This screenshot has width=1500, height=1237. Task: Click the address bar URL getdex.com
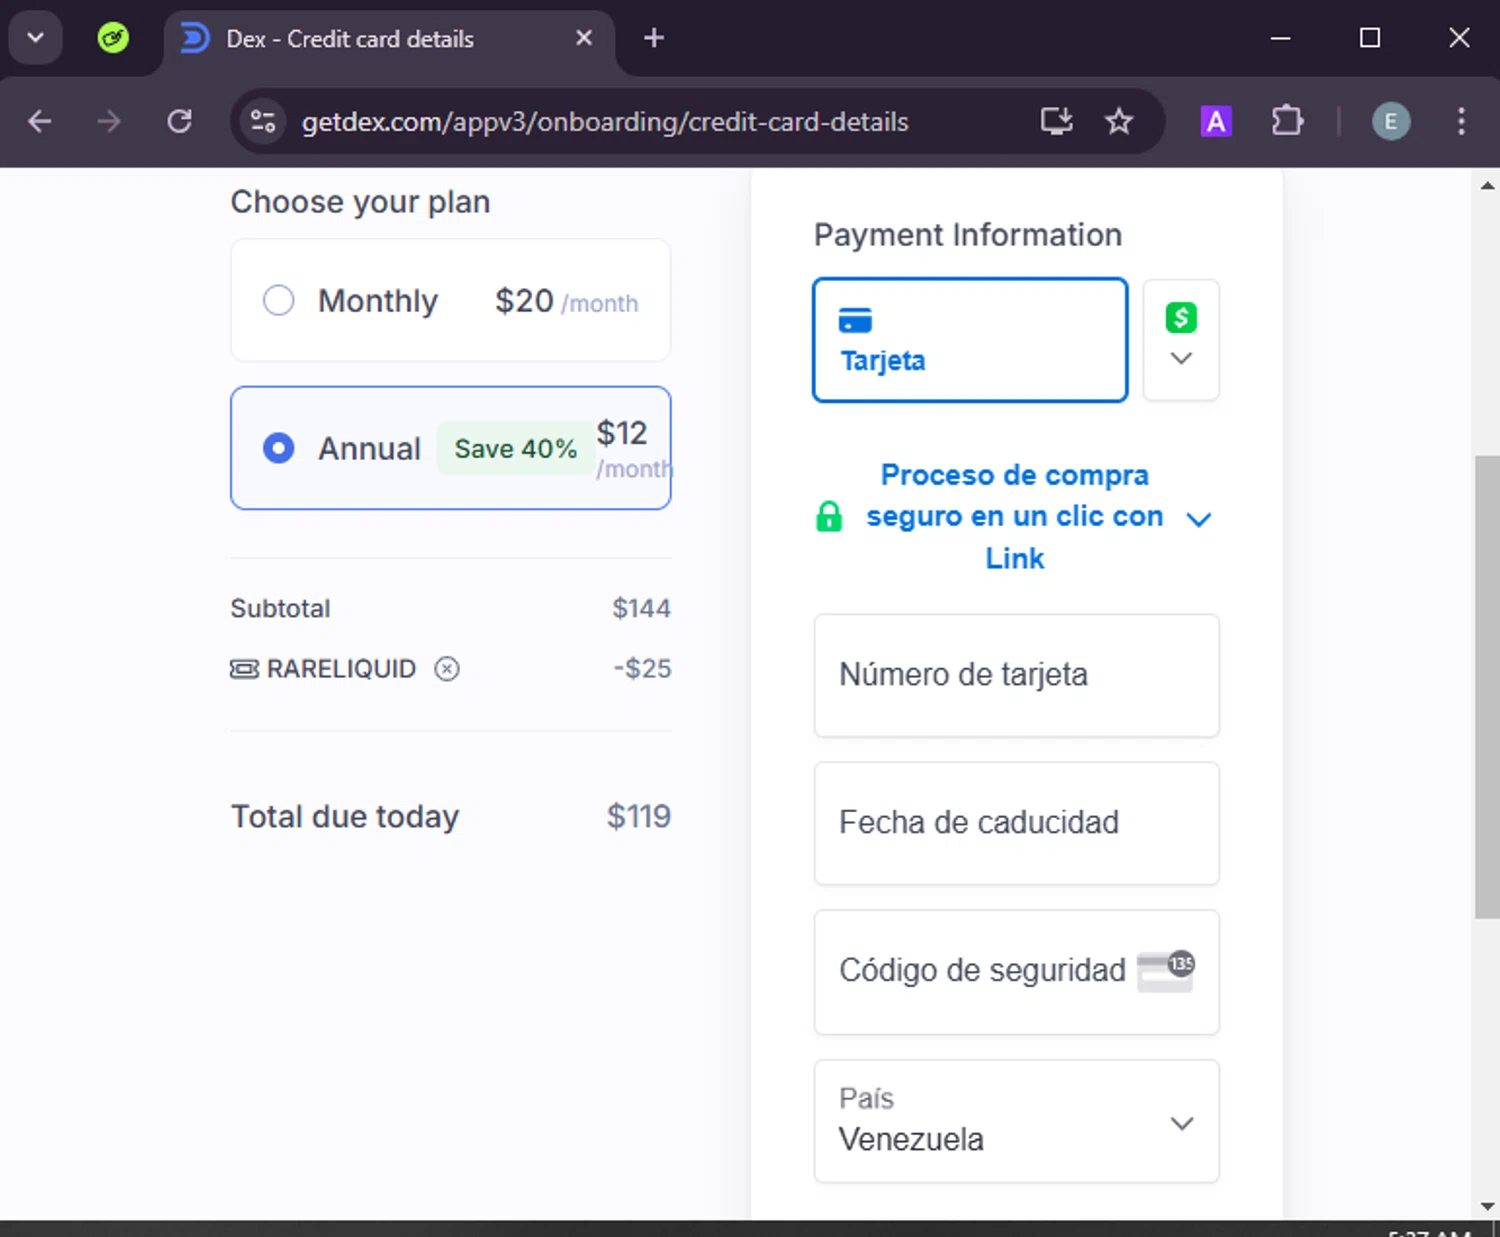pos(605,122)
